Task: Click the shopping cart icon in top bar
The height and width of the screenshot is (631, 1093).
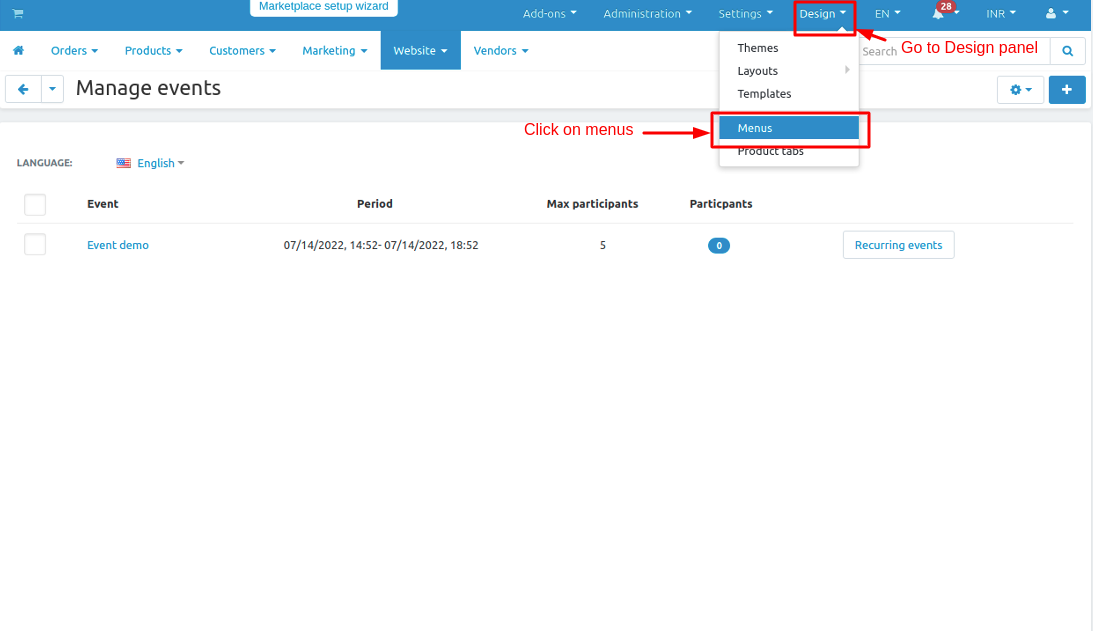Action: click(x=18, y=14)
